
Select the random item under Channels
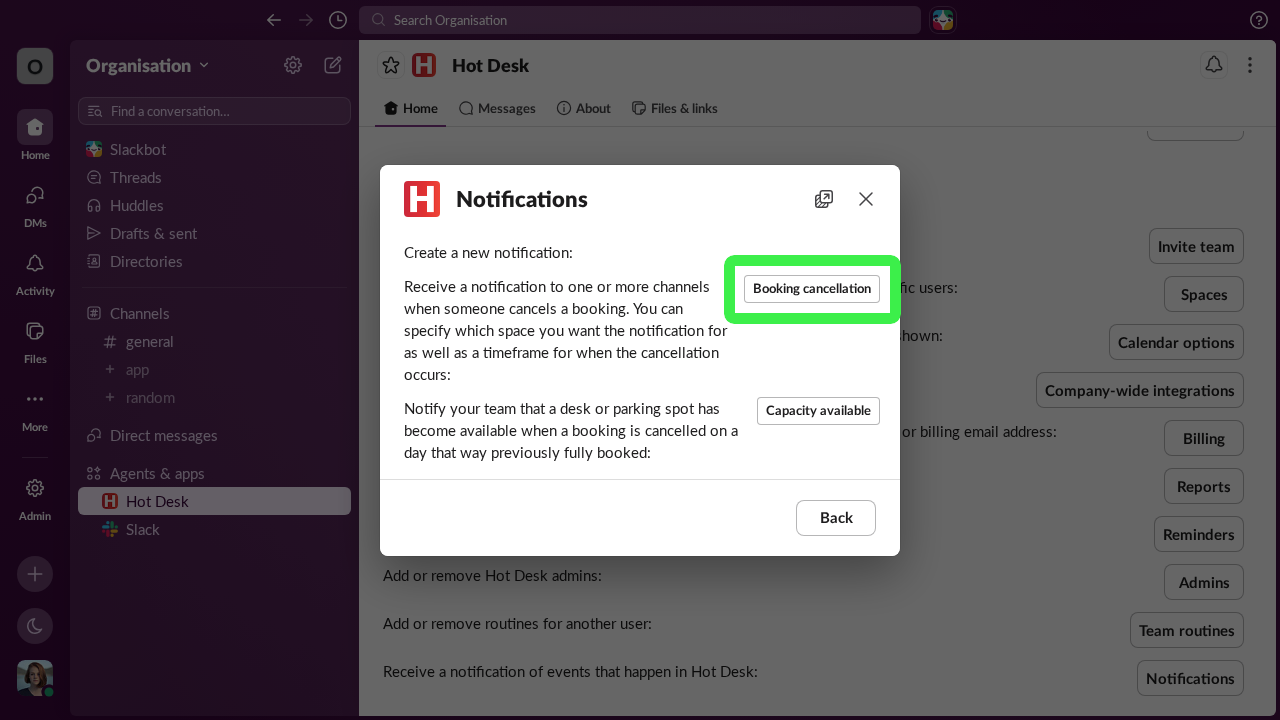pos(214,397)
